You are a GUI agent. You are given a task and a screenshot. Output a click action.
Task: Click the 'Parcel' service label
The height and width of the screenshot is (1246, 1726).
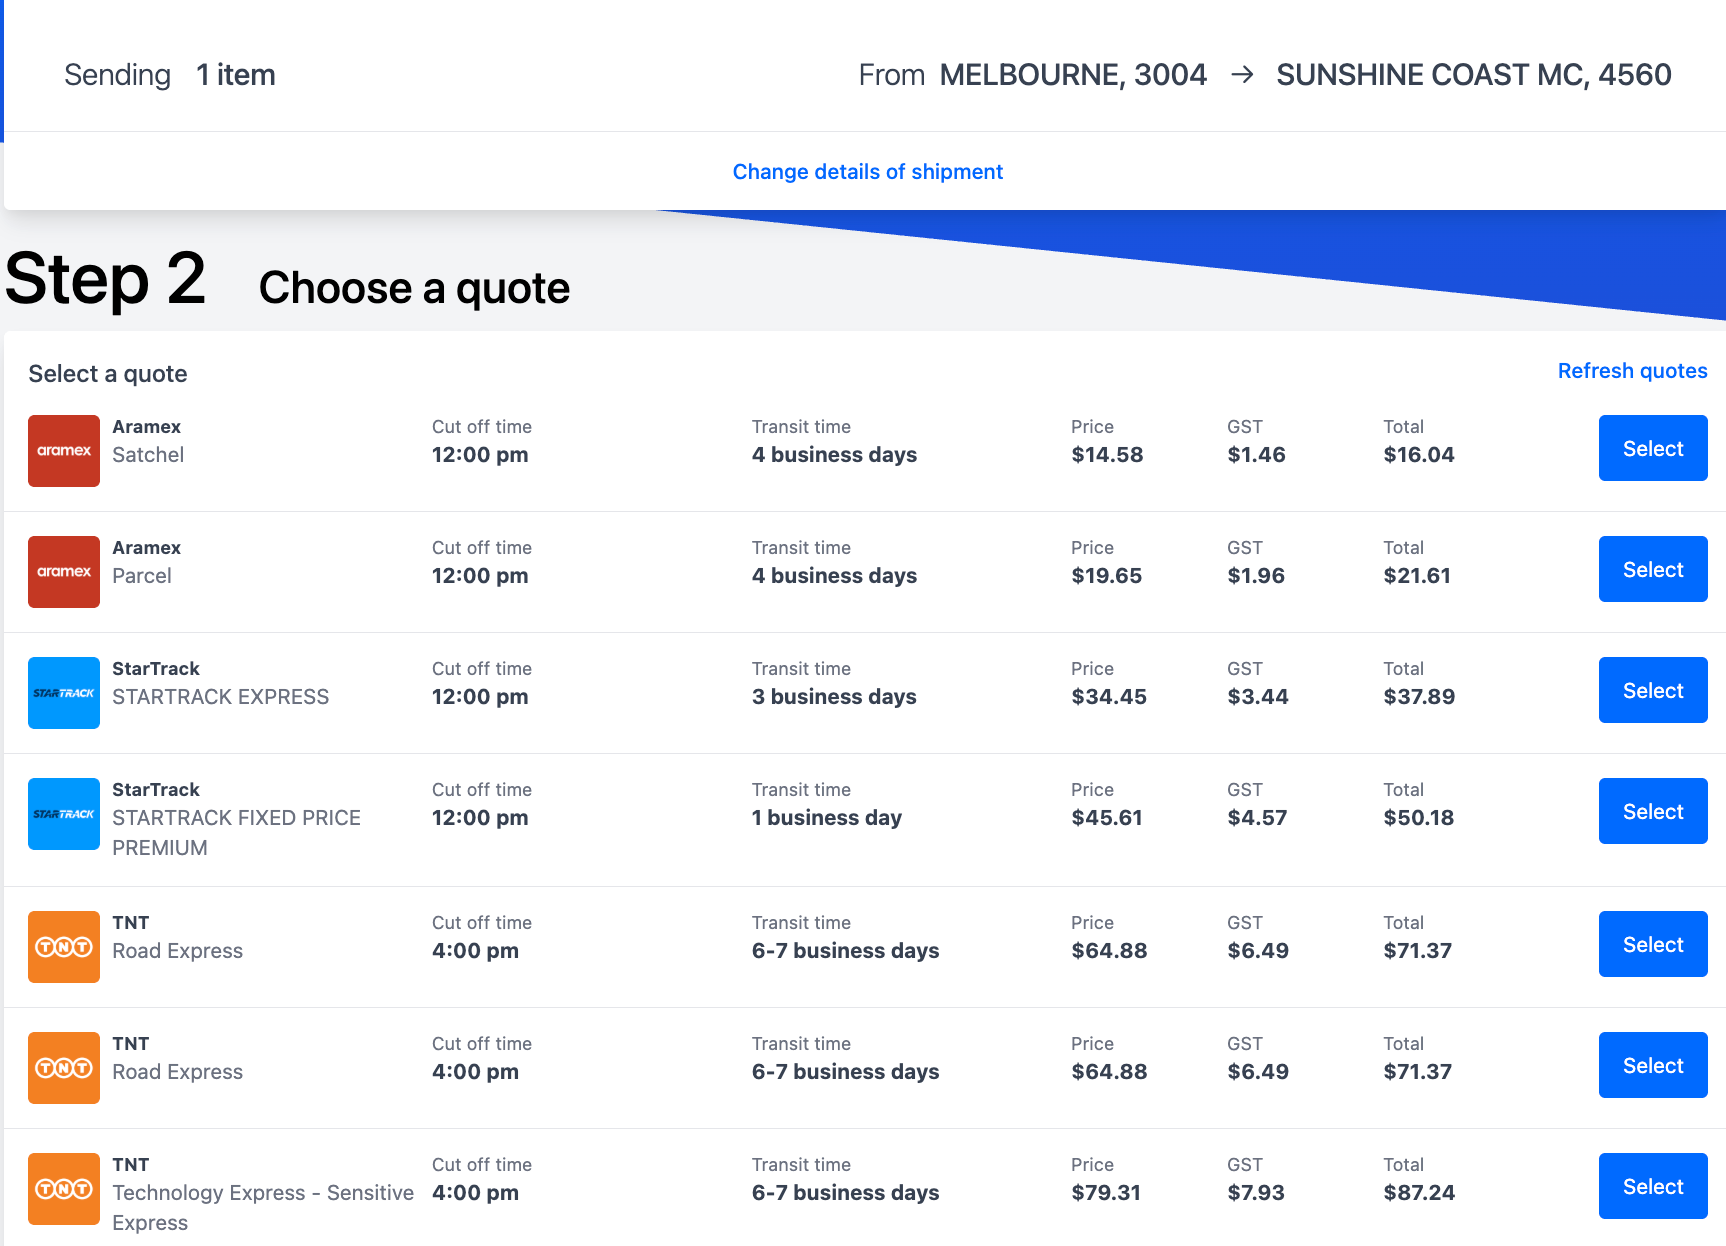tap(142, 576)
